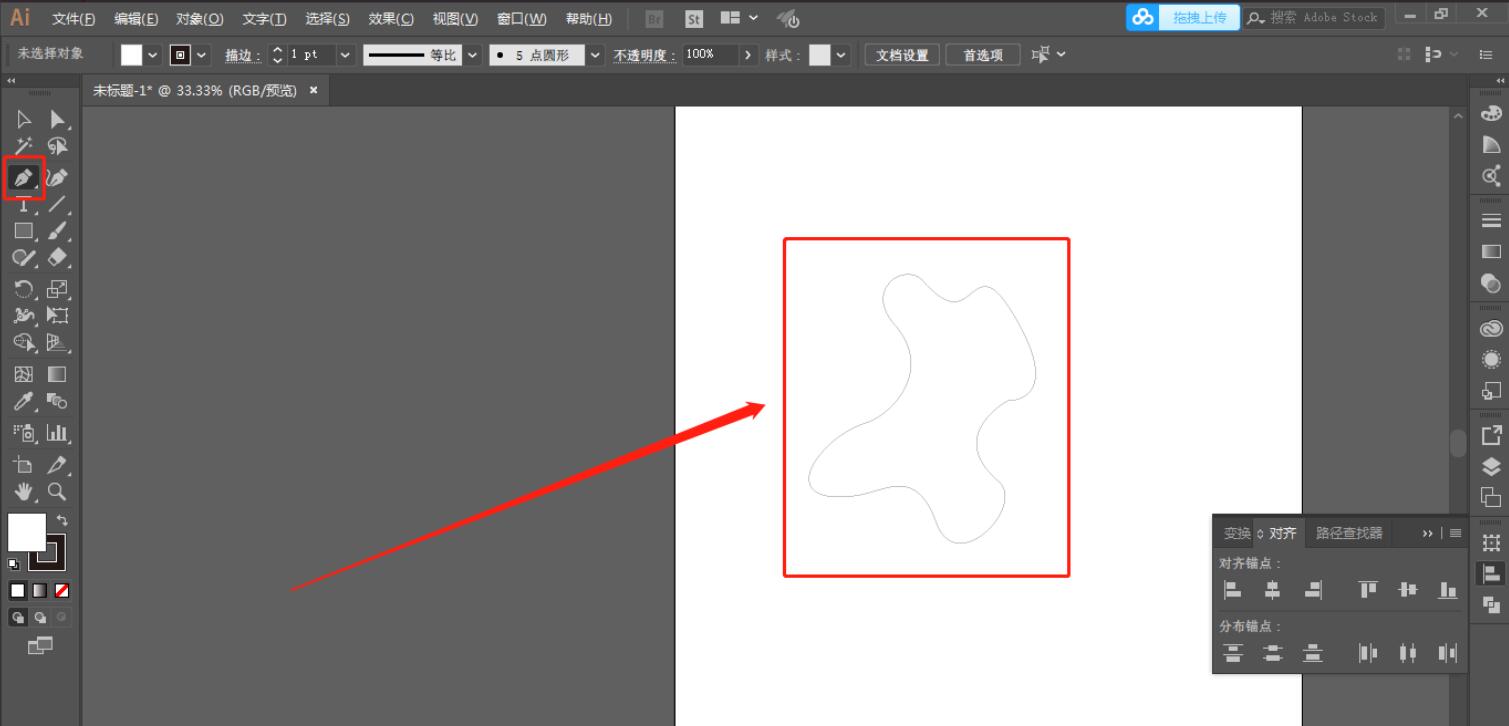This screenshot has width=1509, height=726.
Task: Select the Gradient tool
Action: (57, 374)
